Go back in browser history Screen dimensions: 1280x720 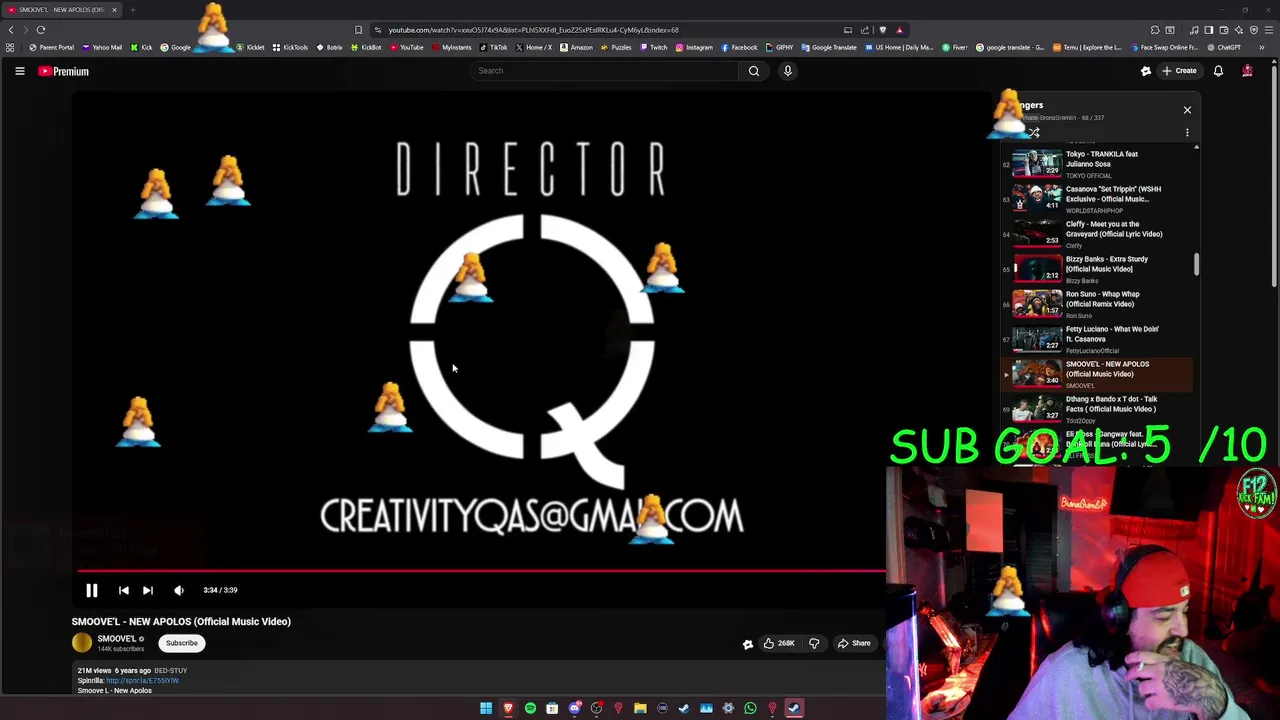(x=11, y=30)
